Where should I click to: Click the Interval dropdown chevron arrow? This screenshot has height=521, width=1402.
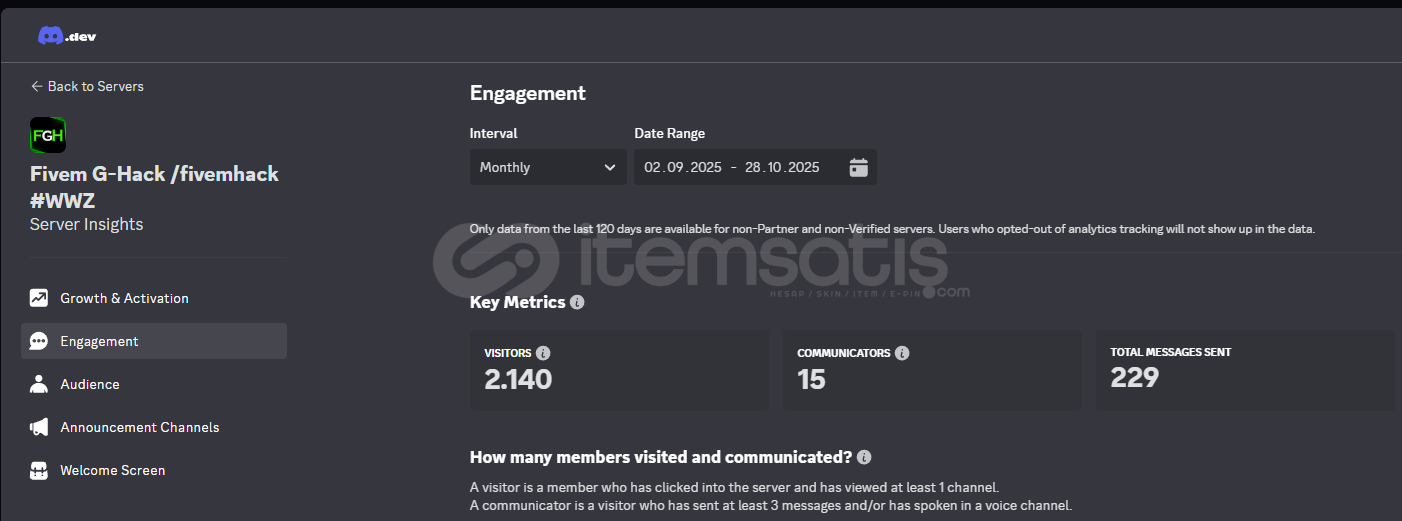(610, 167)
